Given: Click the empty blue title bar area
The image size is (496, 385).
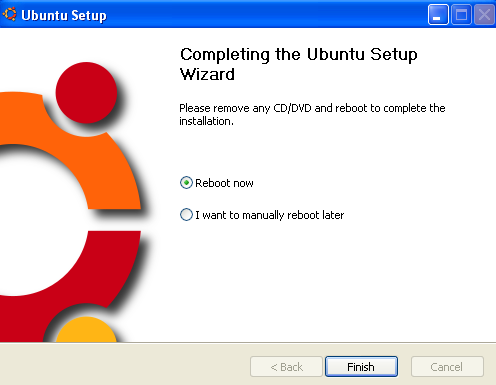Looking at the screenshot, I should click(x=267, y=15).
